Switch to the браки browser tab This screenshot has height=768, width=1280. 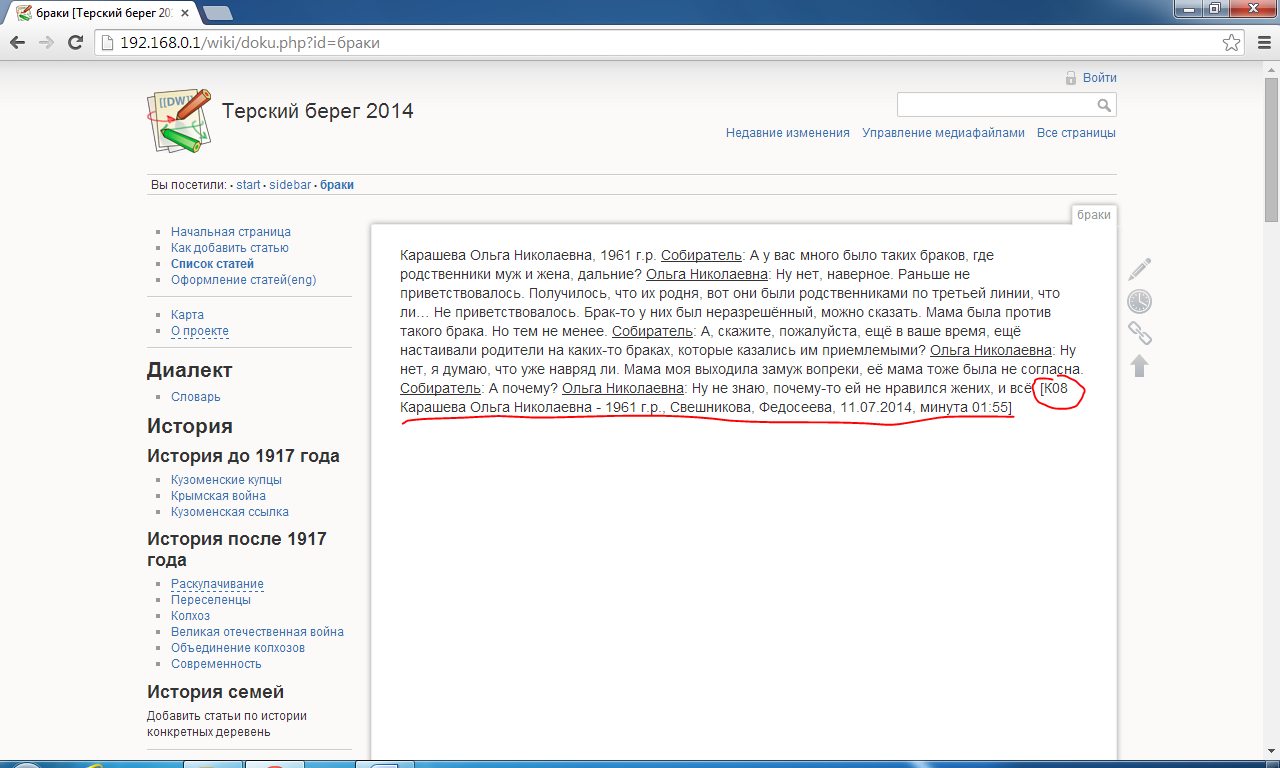click(100, 13)
